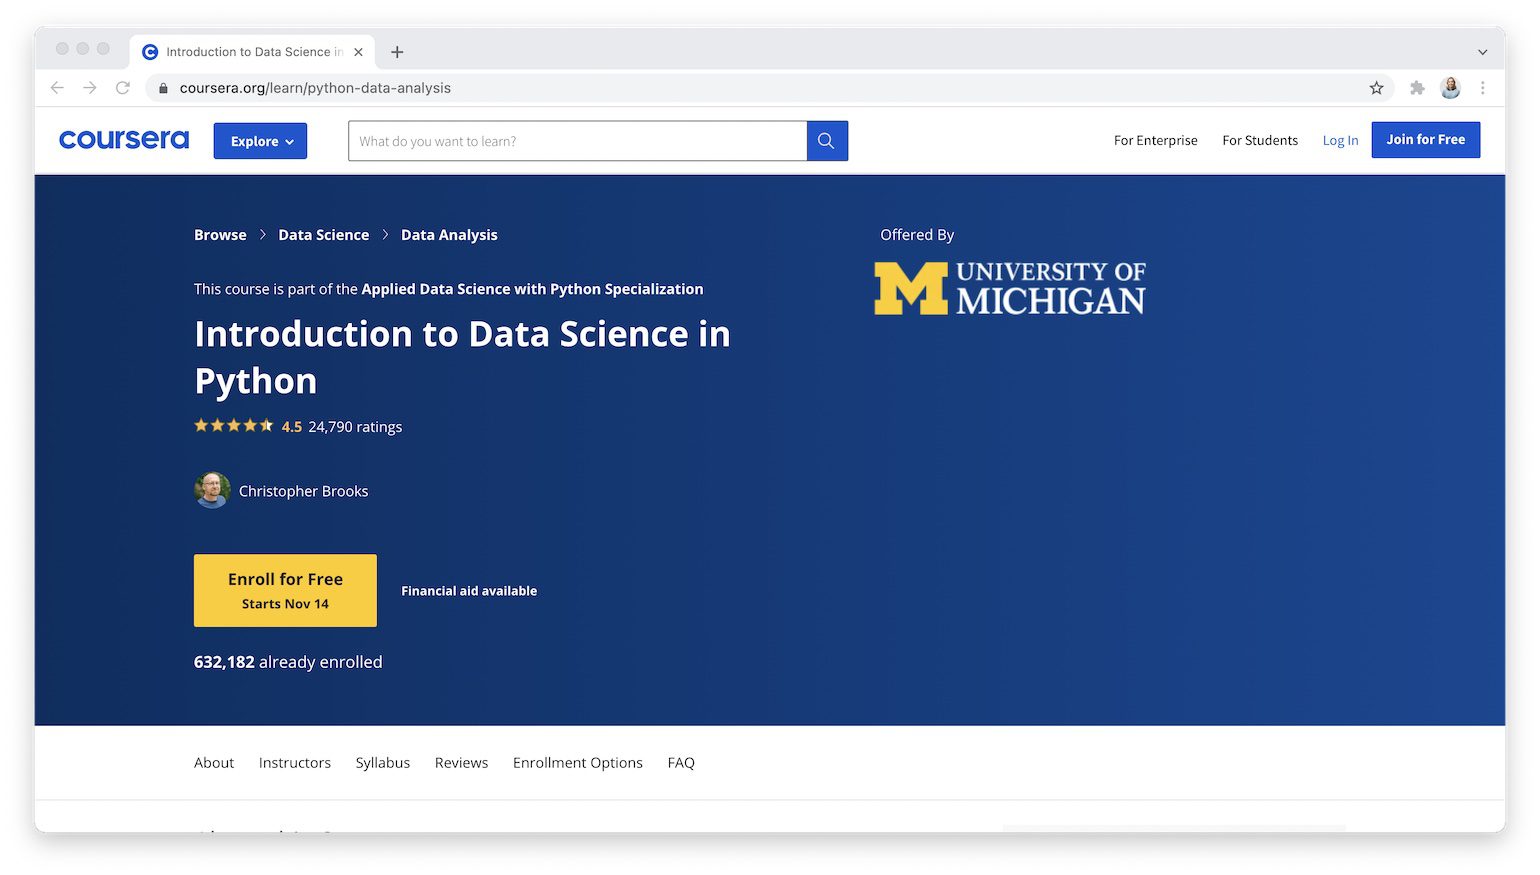The image size is (1540, 875).
Task: Click the Coursera logo
Action: click(x=122, y=140)
